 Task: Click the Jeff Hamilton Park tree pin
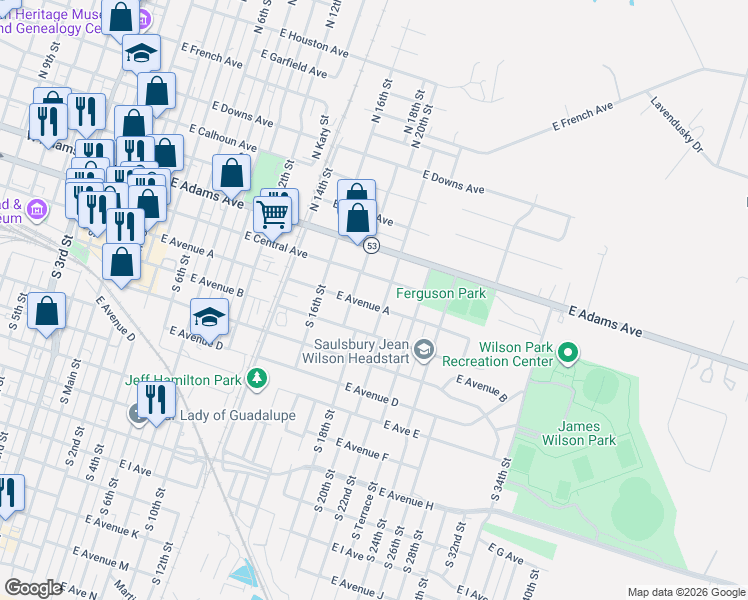coord(257,380)
